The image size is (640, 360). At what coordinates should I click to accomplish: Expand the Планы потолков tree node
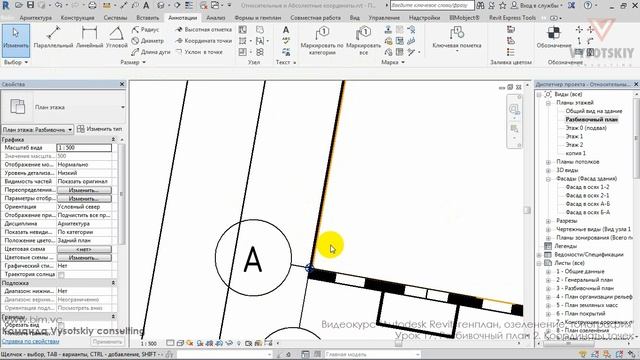(548, 162)
